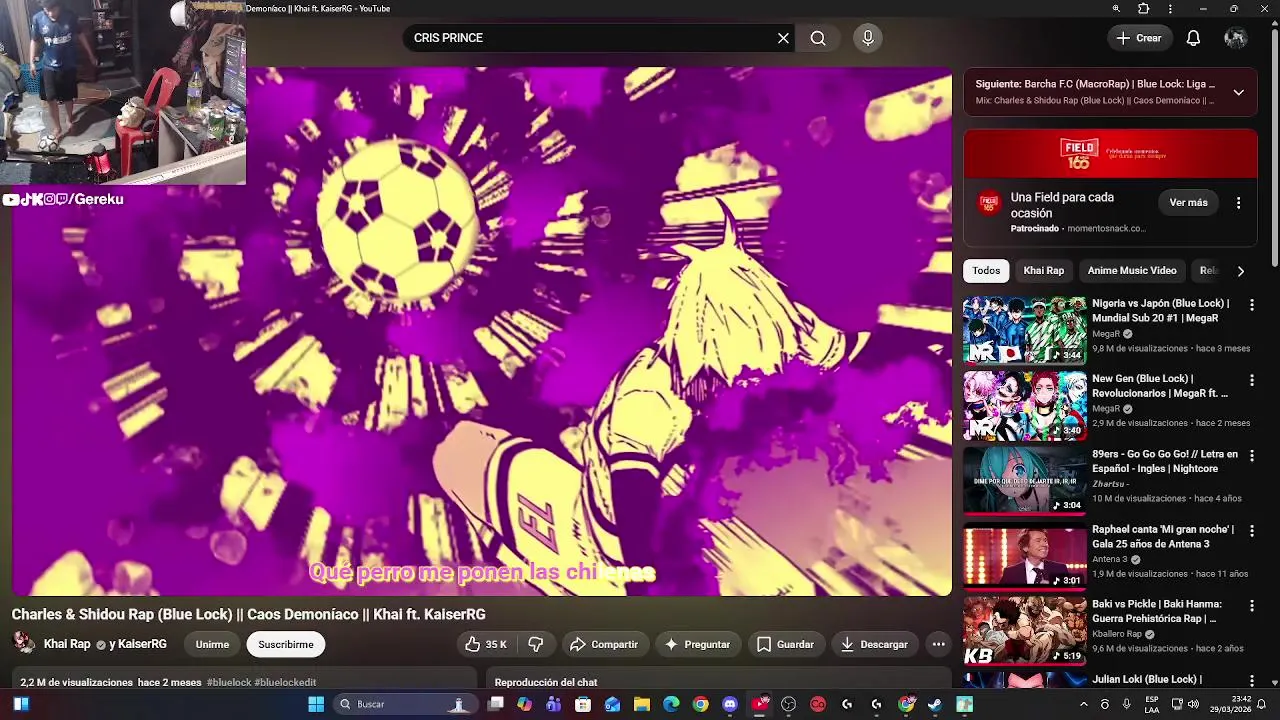Click the #bluelock hashtag link
Screen dimensions: 1280x720
[x=229, y=682]
